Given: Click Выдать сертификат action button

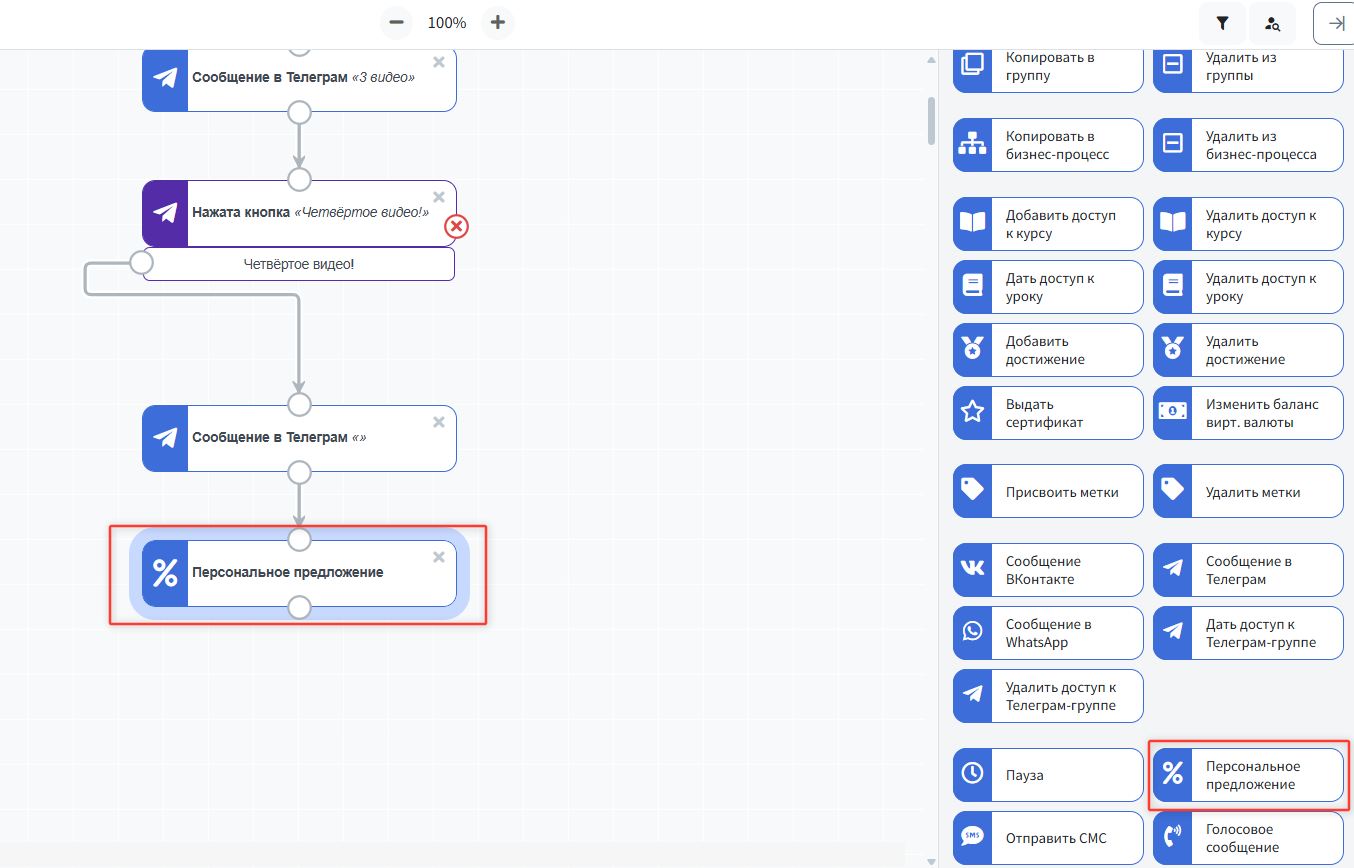Looking at the screenshot, I should pos(1047,413).
